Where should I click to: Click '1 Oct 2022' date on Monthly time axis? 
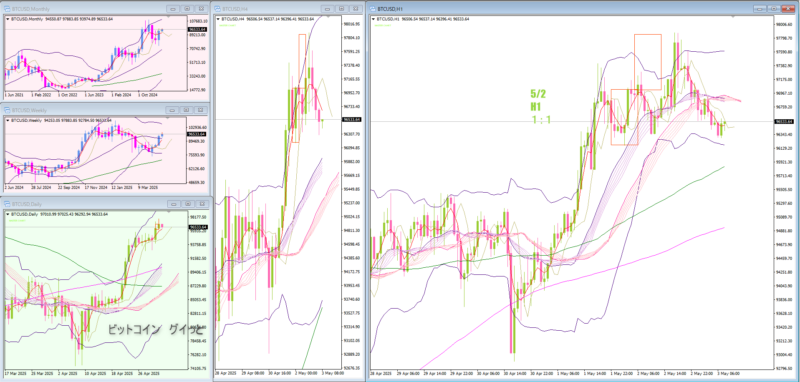click(67, 94)
